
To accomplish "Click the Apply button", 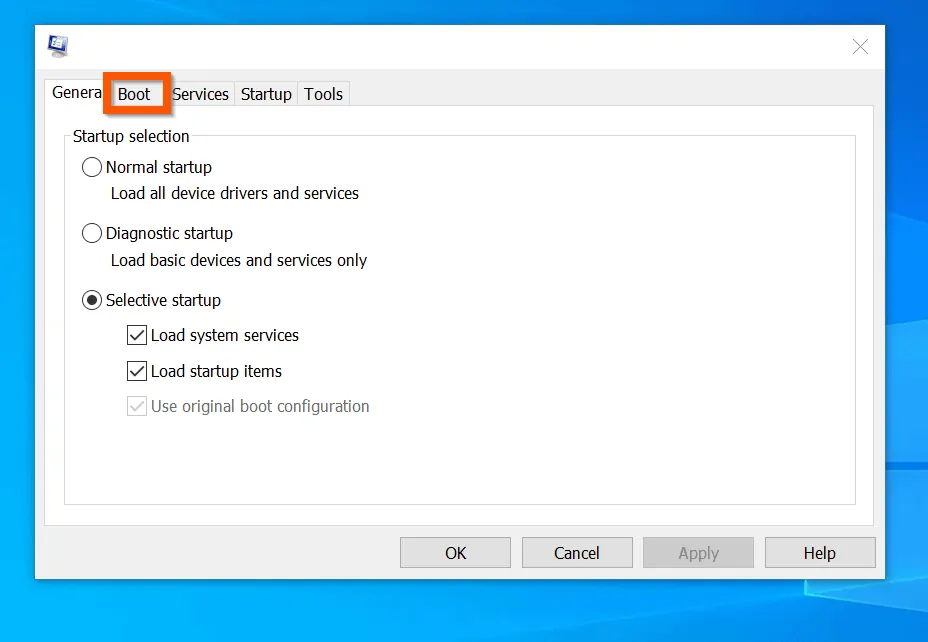I will [698, 552].
